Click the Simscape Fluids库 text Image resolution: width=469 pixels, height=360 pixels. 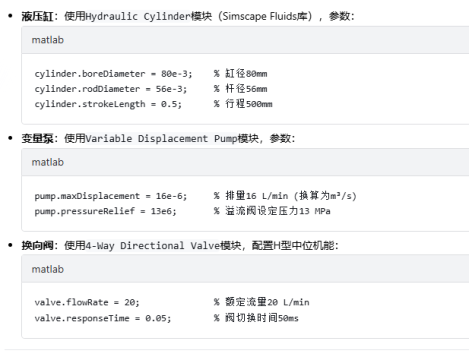[265, 16]
